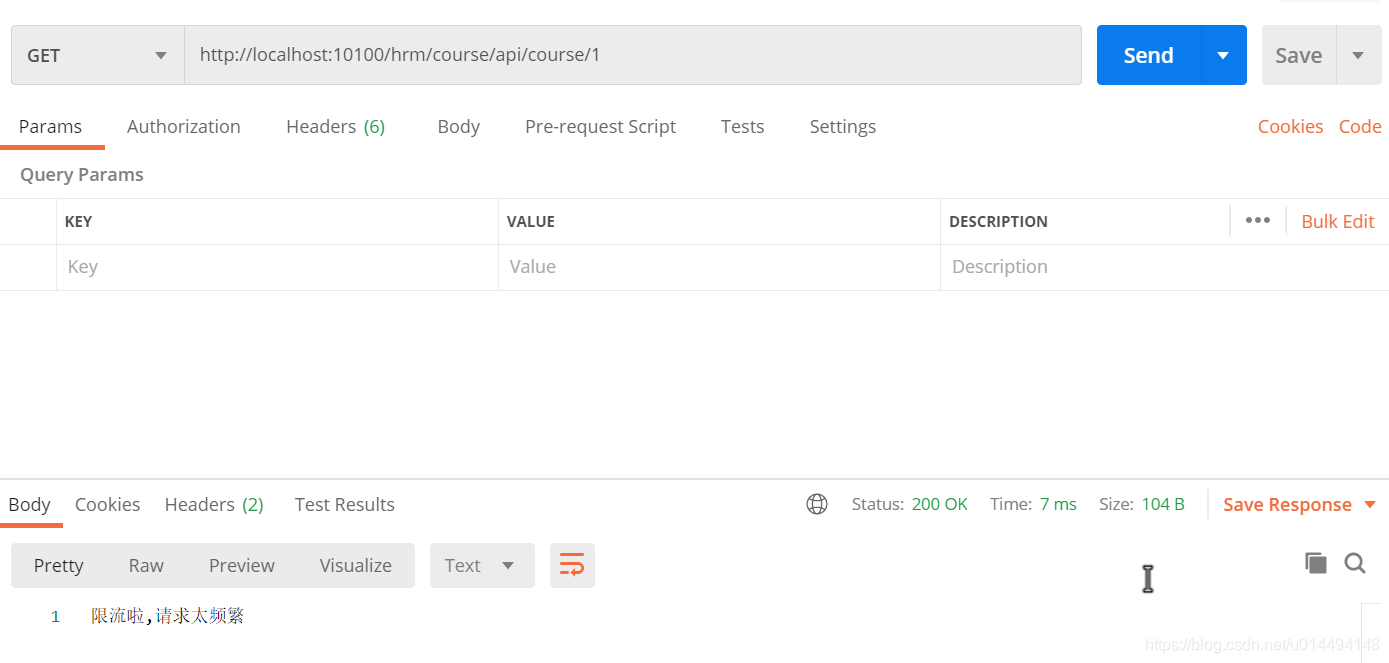This screenshot has width=1389, height=663.
Task: Click the Query Params heading
Action: (82, 175)
